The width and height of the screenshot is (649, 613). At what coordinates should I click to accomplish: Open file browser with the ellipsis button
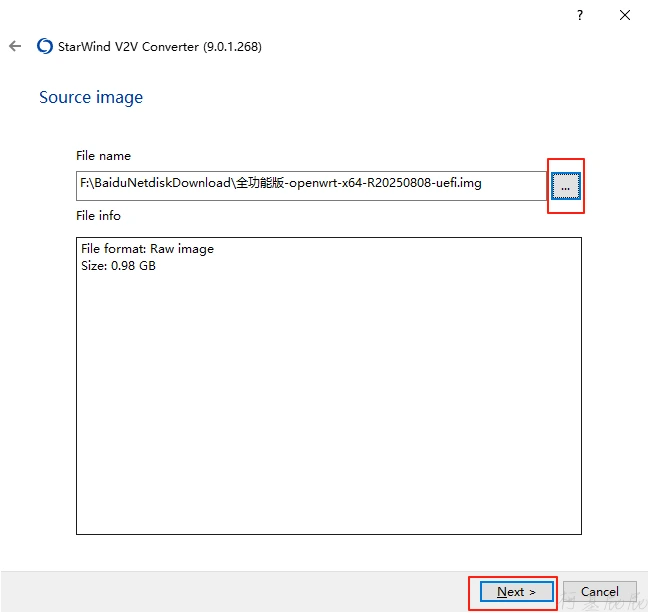(x=565, y=186)
